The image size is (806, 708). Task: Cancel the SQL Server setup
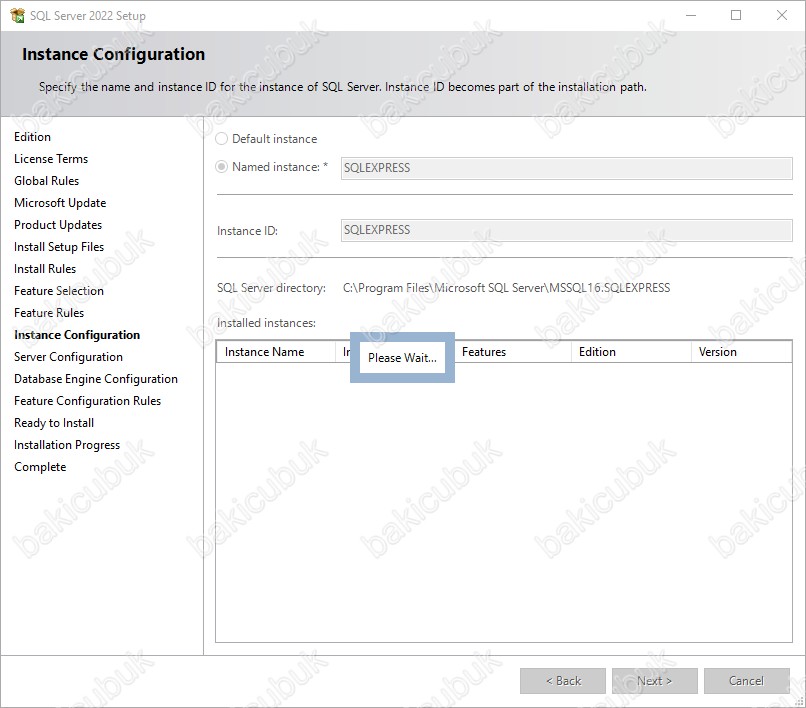(746, 681)
